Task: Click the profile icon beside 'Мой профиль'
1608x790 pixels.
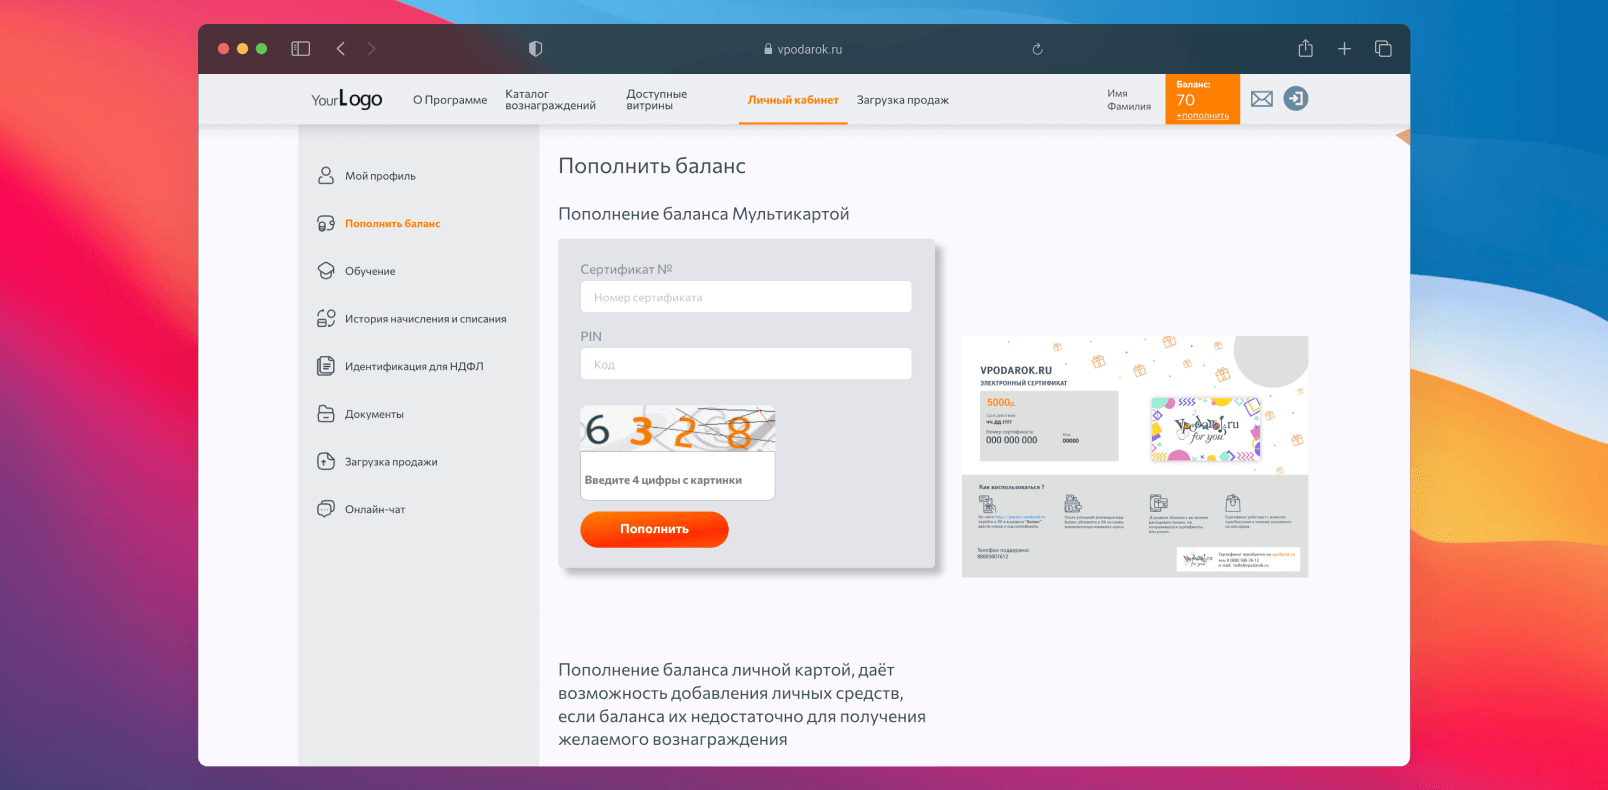Action: (326, 176)
